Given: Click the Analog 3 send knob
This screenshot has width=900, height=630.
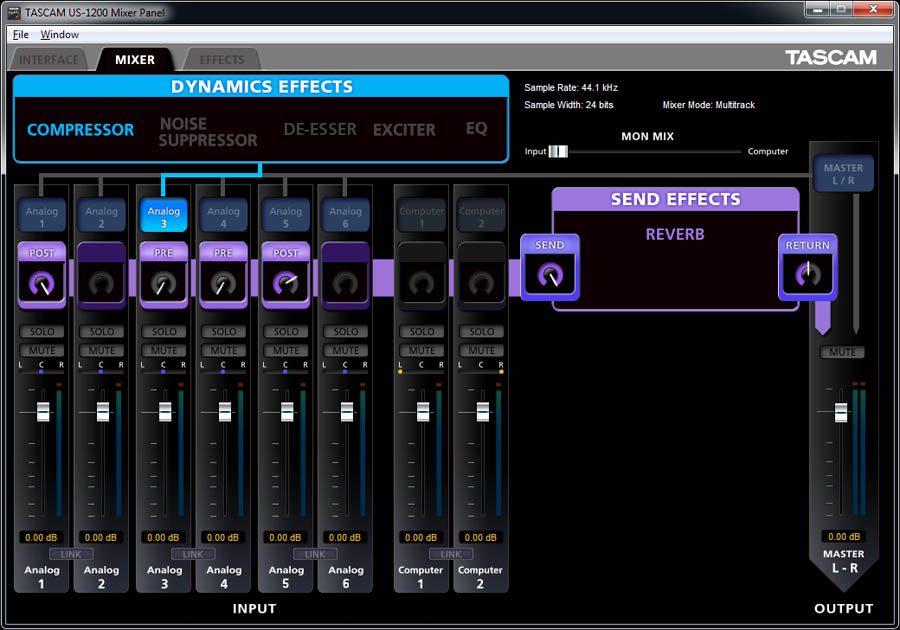Looking at the screenshot, I should (x=163, y=284).
